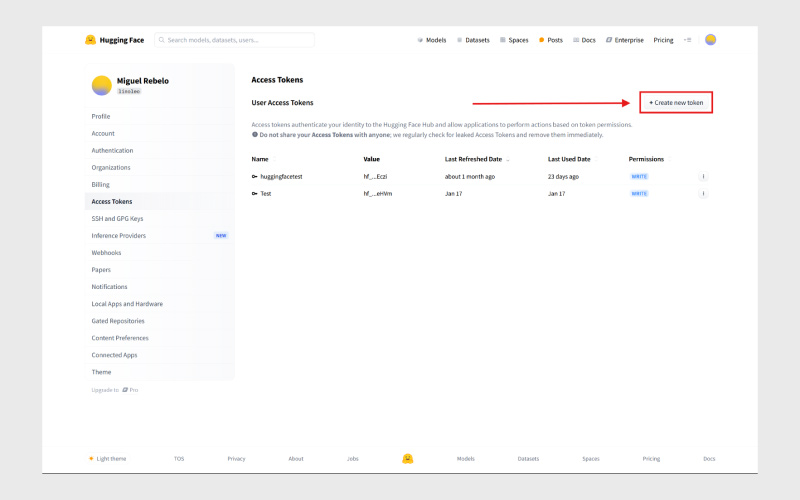
Task: Click the key icon next to huggingfacetest
Action: [255, 176]
